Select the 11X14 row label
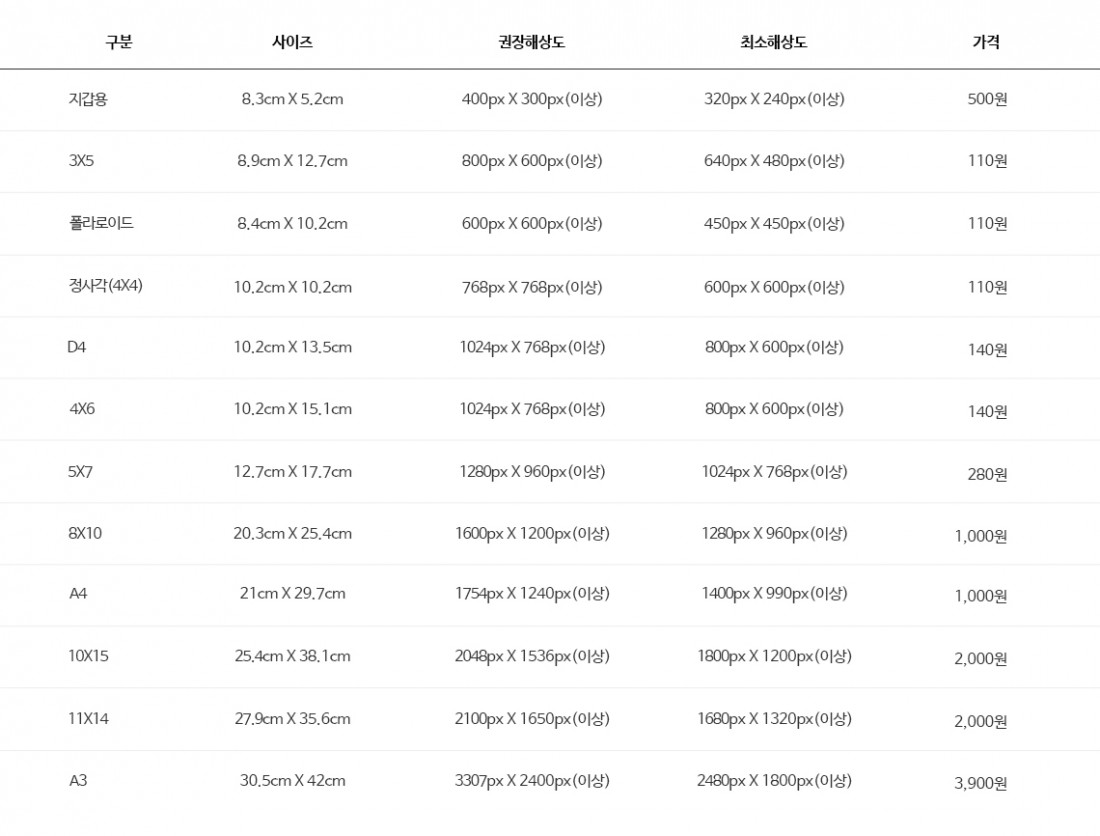Image resolution: width=1100 pixels, height=836 pixels. (88, 718)
